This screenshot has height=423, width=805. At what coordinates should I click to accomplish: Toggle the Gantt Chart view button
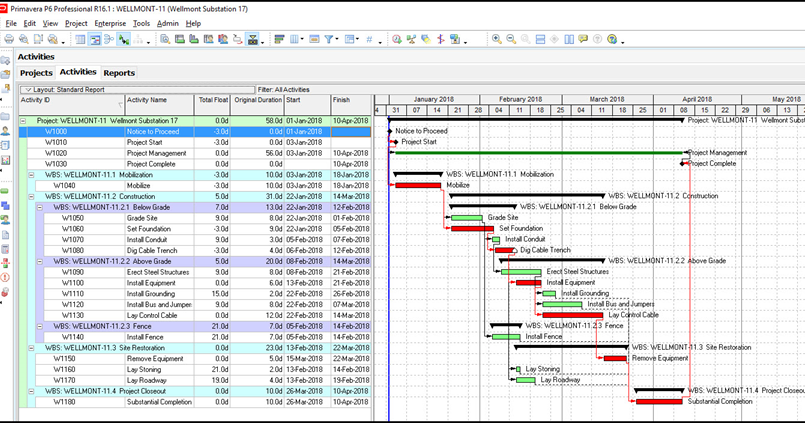point(95,40)
